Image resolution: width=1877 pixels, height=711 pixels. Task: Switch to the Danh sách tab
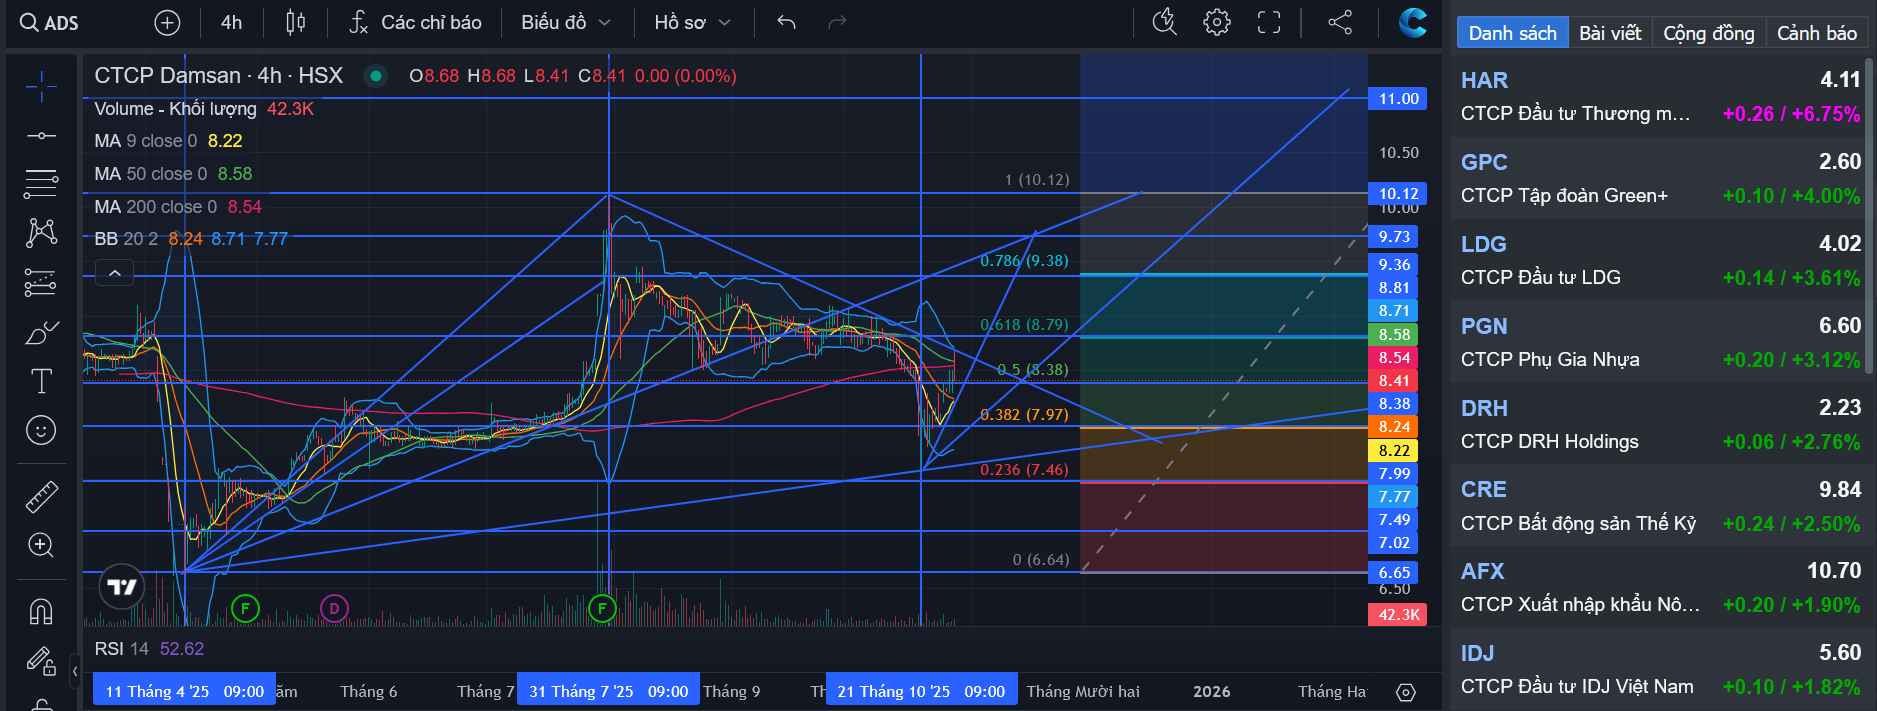point(1512,33)
